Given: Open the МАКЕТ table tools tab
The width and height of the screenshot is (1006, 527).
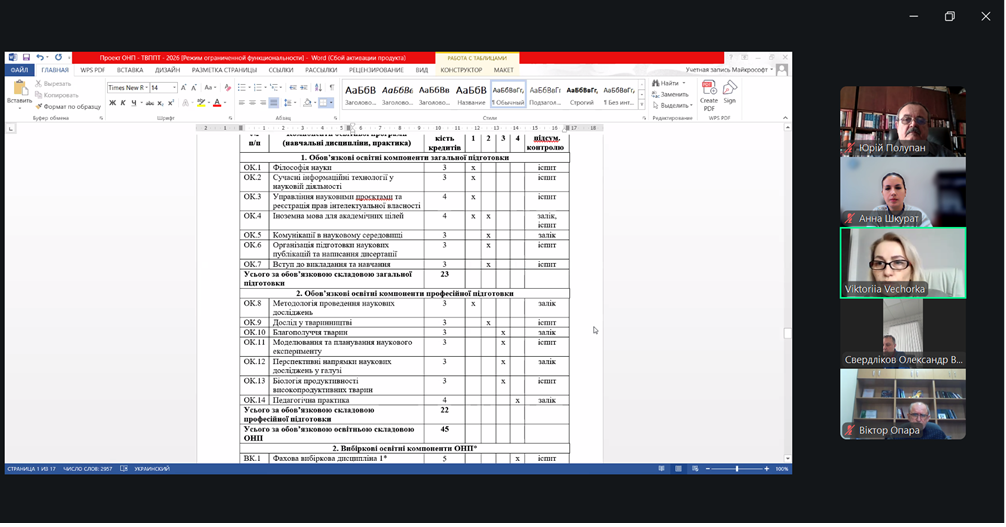Looking at the screenshot, I should click(504, 70).
